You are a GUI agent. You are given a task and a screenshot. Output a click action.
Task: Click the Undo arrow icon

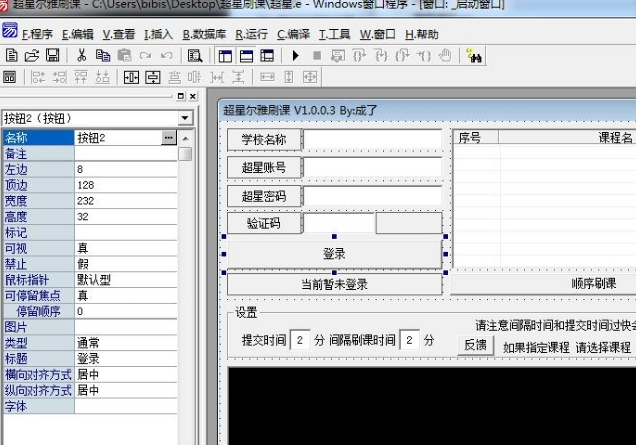(166, 55)
